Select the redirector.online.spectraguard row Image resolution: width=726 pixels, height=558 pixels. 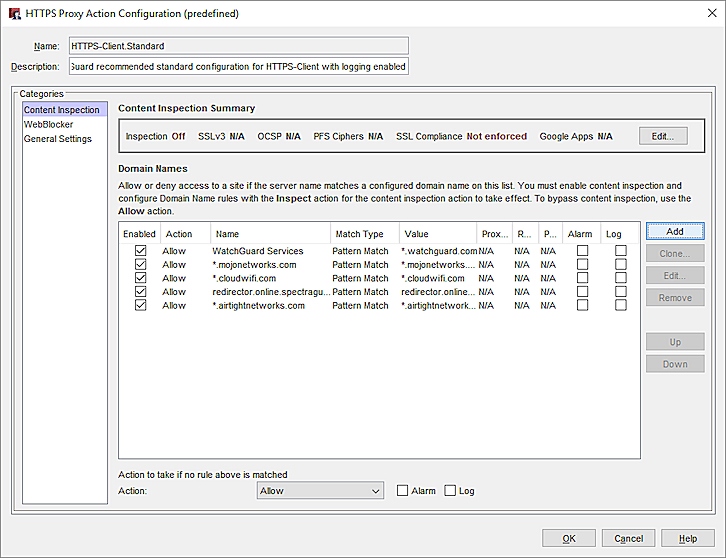point(270,292)
